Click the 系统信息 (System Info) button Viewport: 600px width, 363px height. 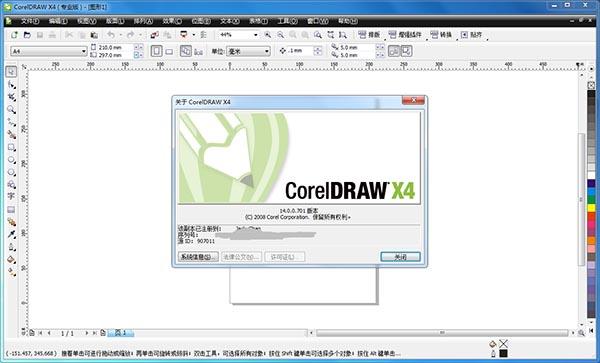(198, 257)
